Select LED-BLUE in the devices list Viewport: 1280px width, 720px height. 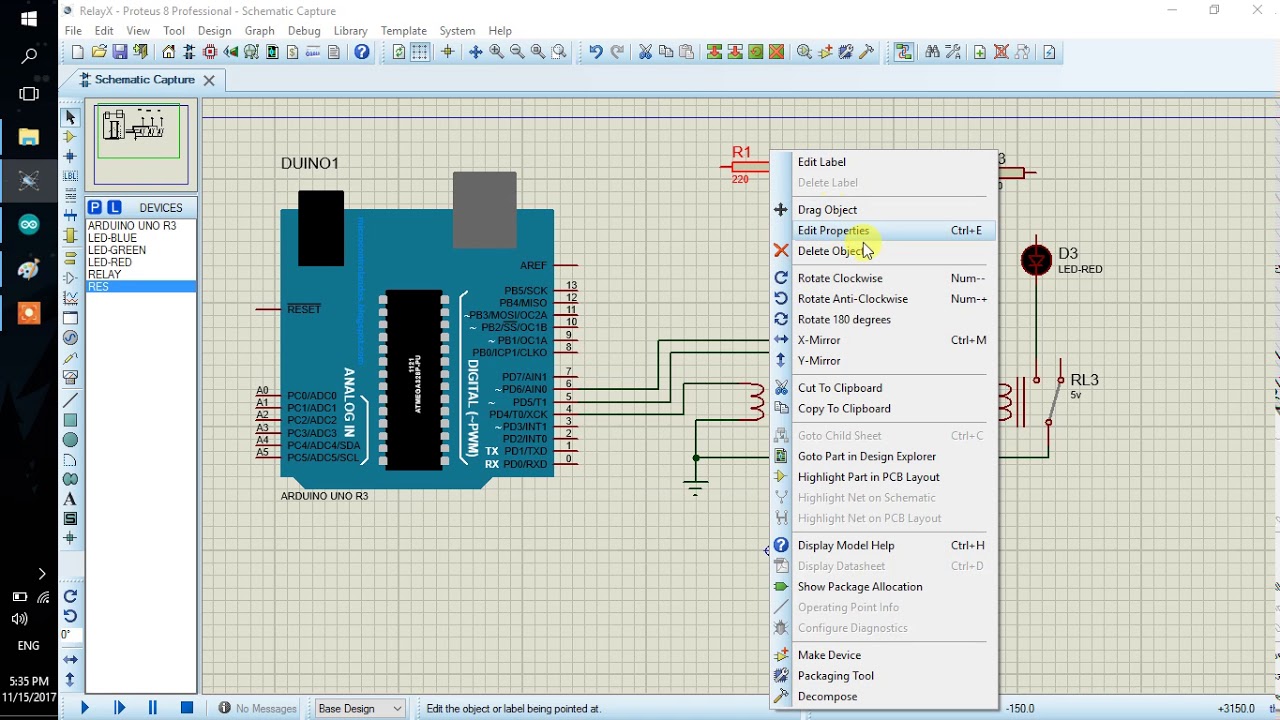(141, 238)
